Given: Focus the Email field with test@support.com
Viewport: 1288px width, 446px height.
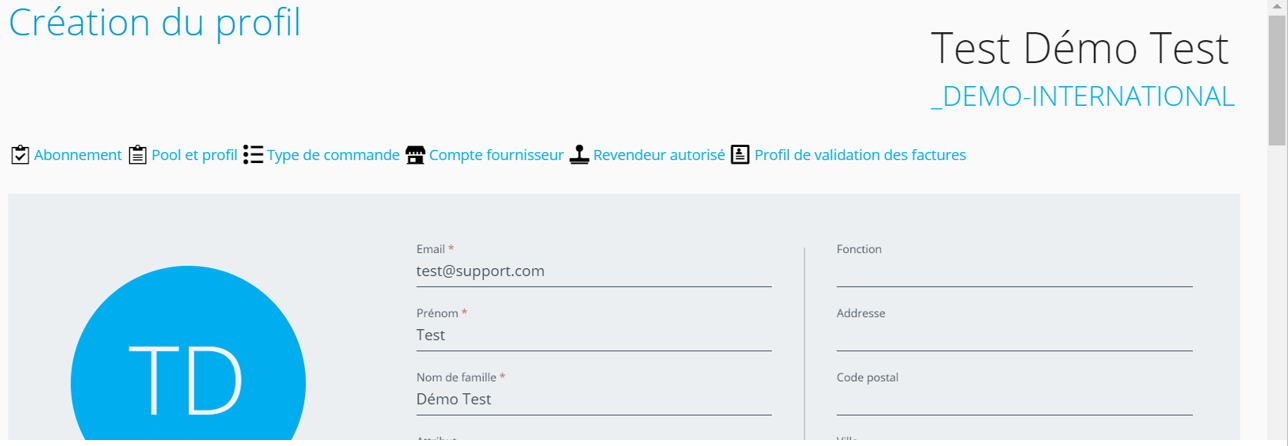Looking at the screenshot, I should click(594, 272).
